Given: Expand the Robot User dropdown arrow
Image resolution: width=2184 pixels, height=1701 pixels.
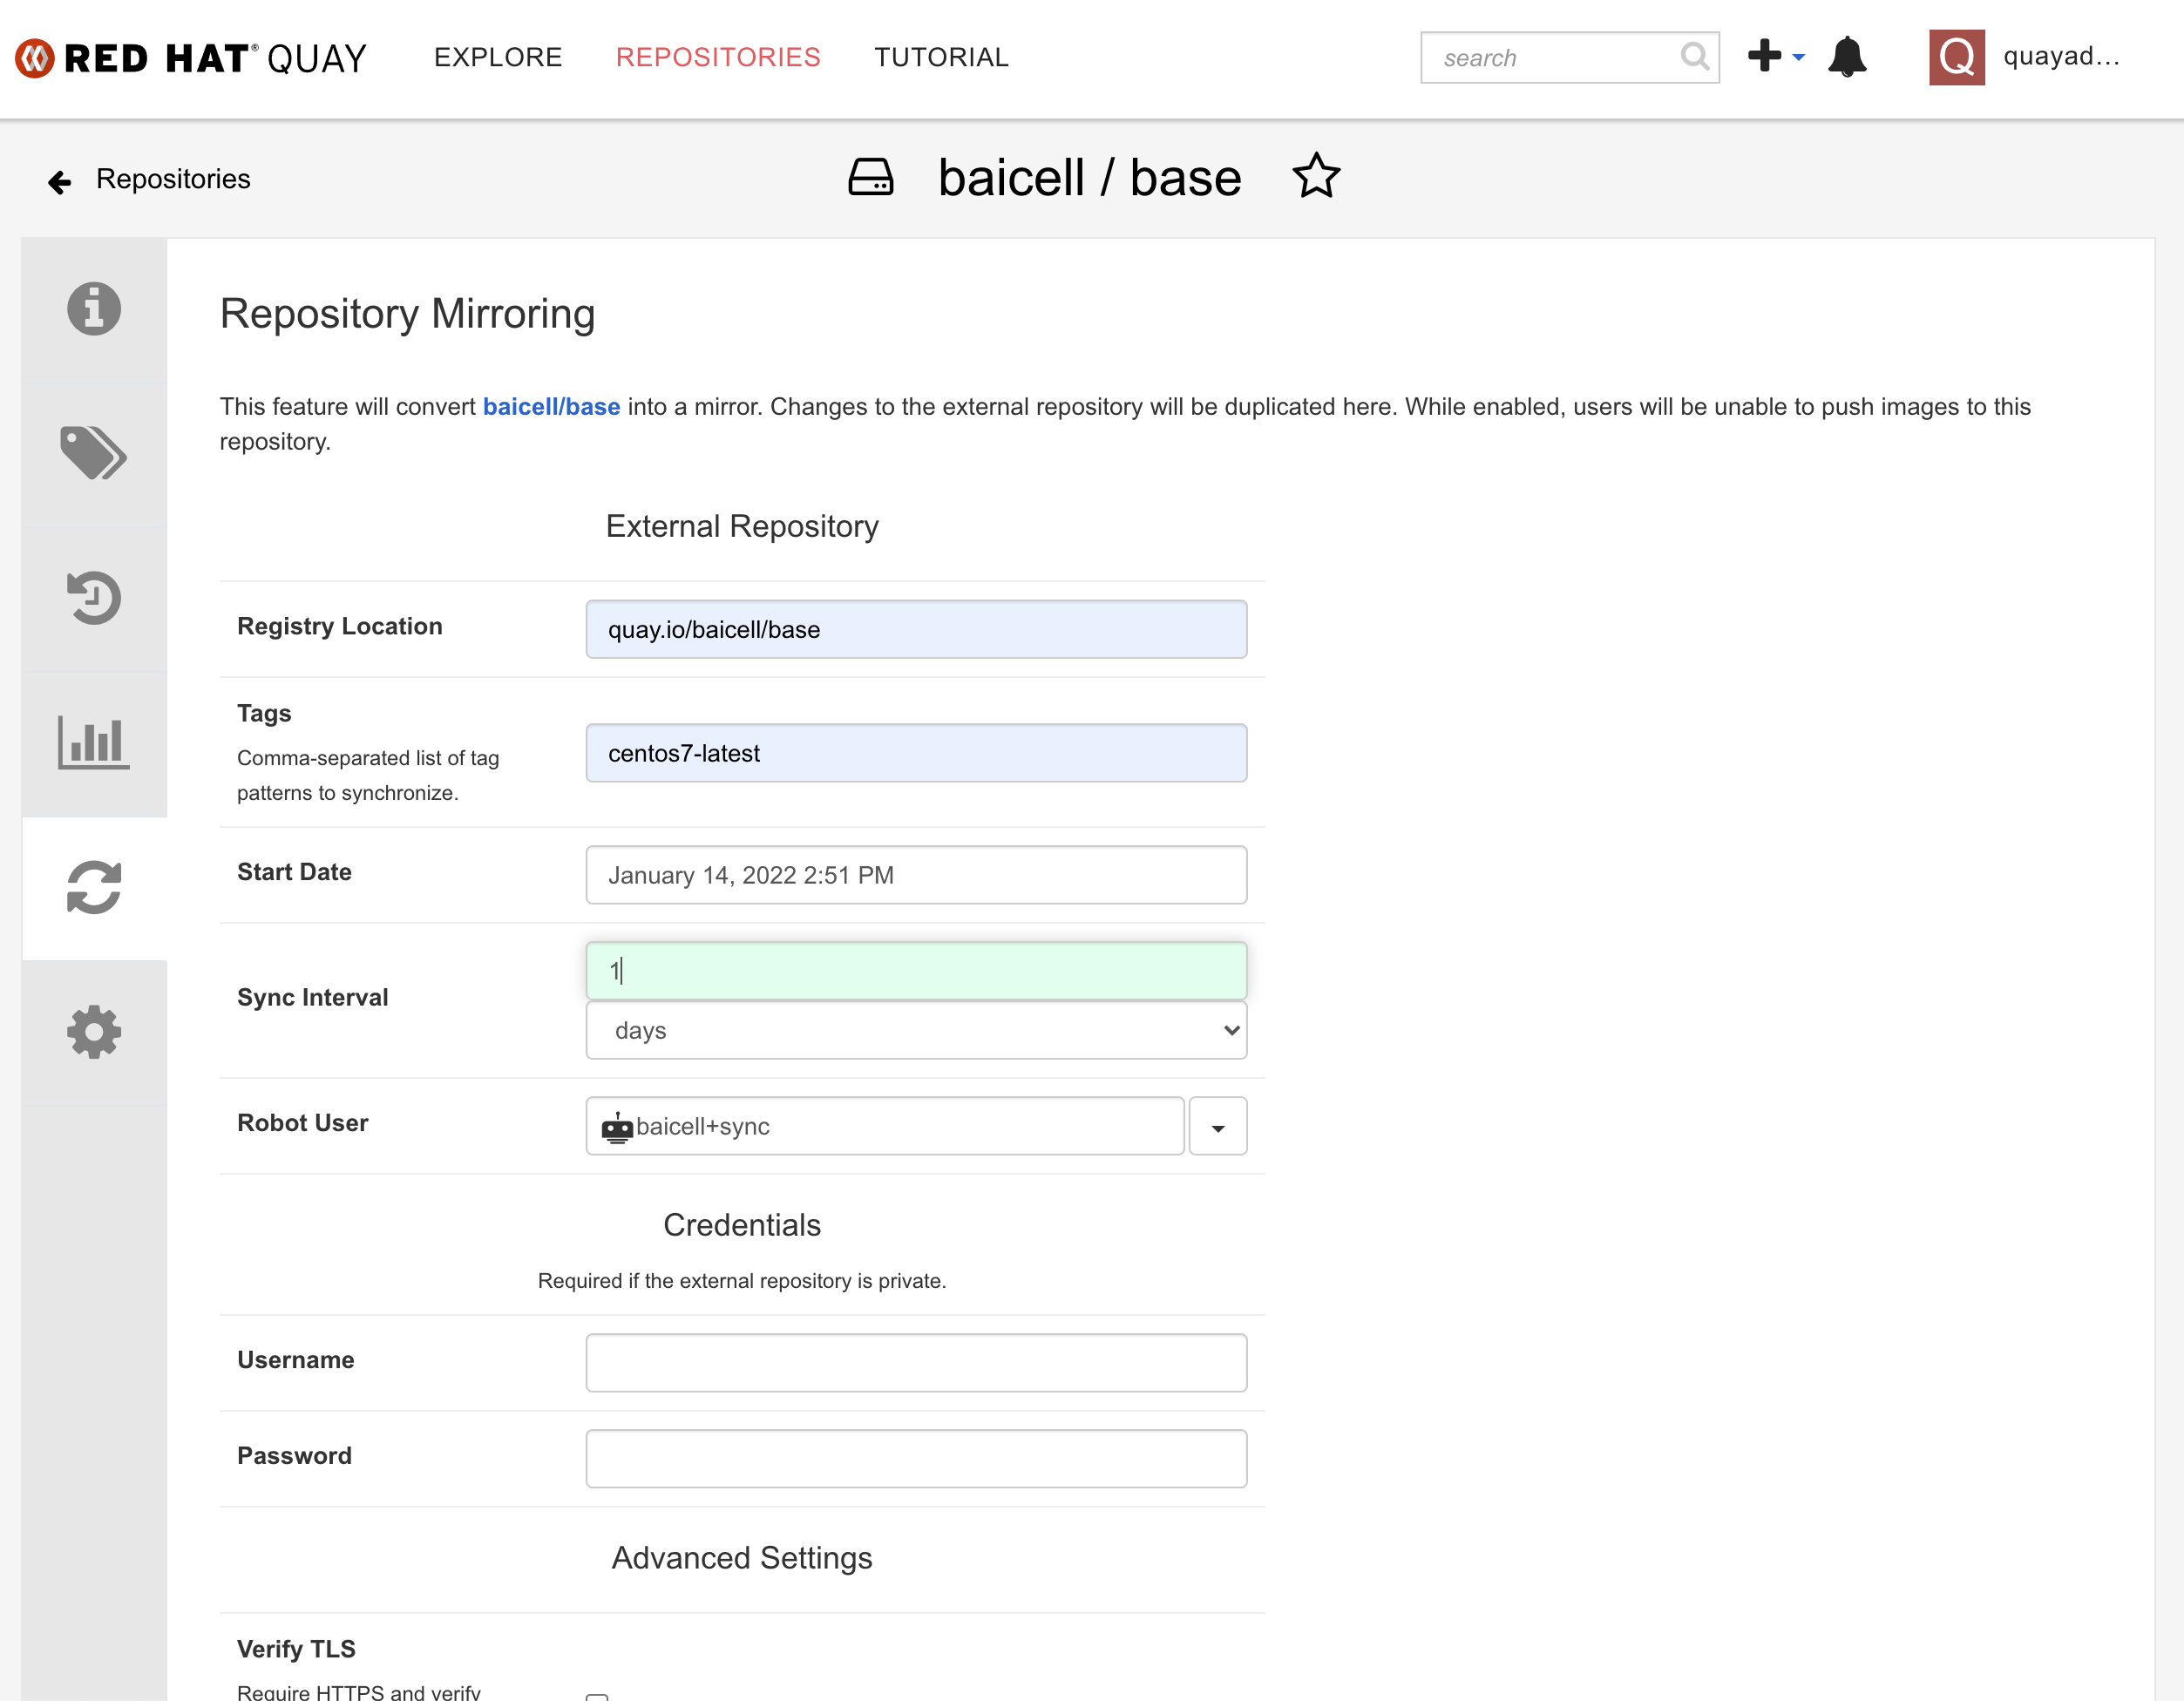Looking at the screenshot, I should (x=1217, y=1127).
